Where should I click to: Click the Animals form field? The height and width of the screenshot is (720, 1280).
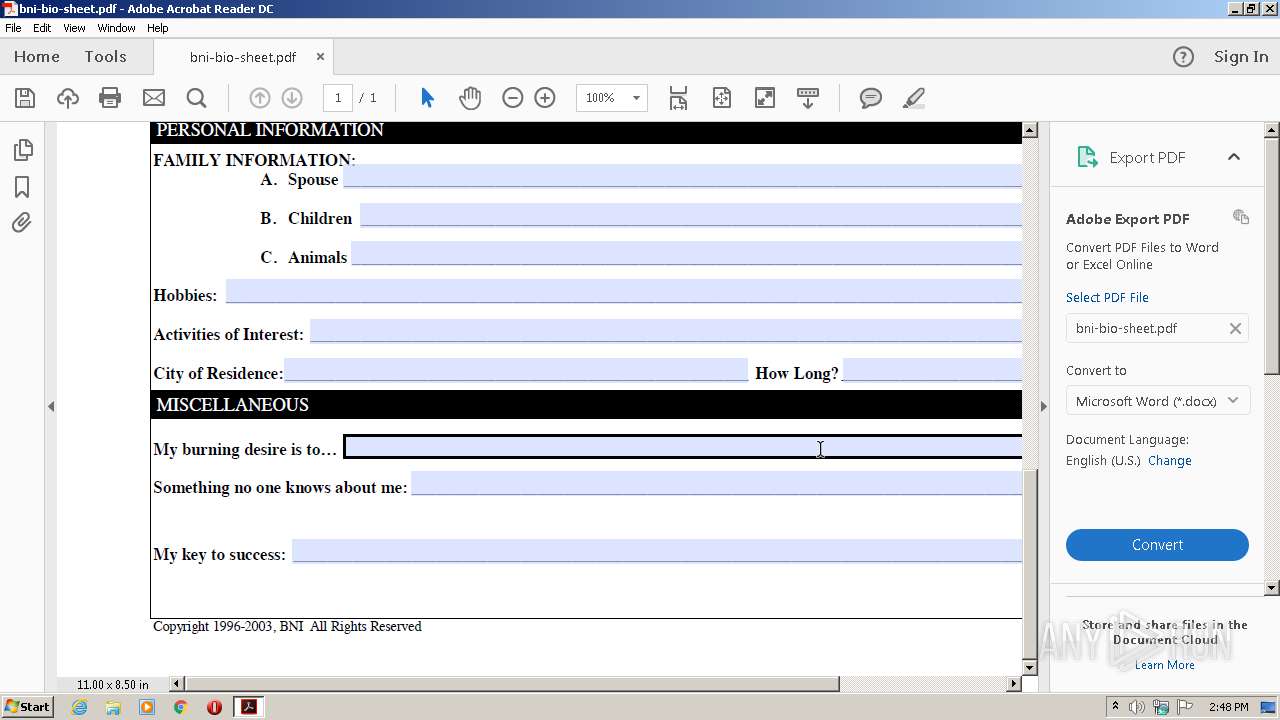[x=687, y=253]
